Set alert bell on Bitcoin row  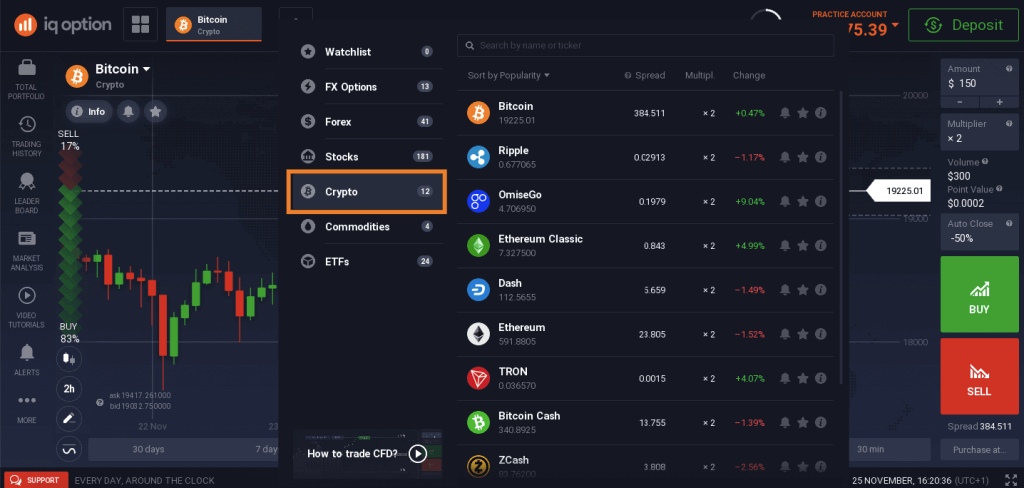click(785, 113)
